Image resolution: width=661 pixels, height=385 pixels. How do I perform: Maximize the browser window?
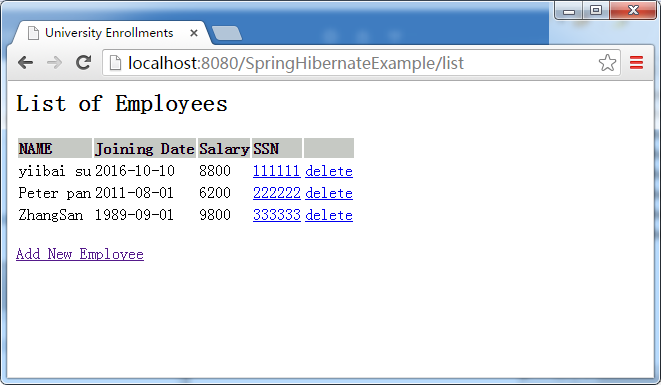pyautogui.click(x=596, y=11)
